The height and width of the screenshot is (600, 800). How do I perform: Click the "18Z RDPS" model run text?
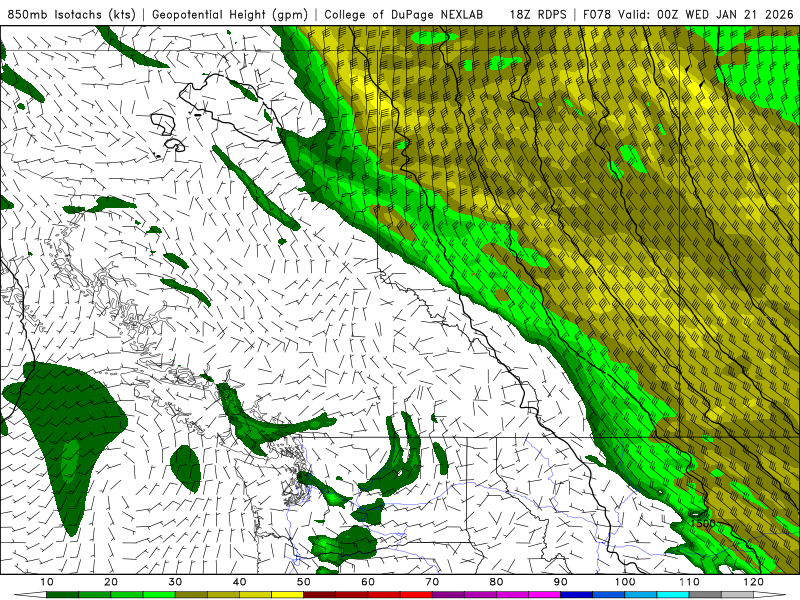(x=538, y=14)
